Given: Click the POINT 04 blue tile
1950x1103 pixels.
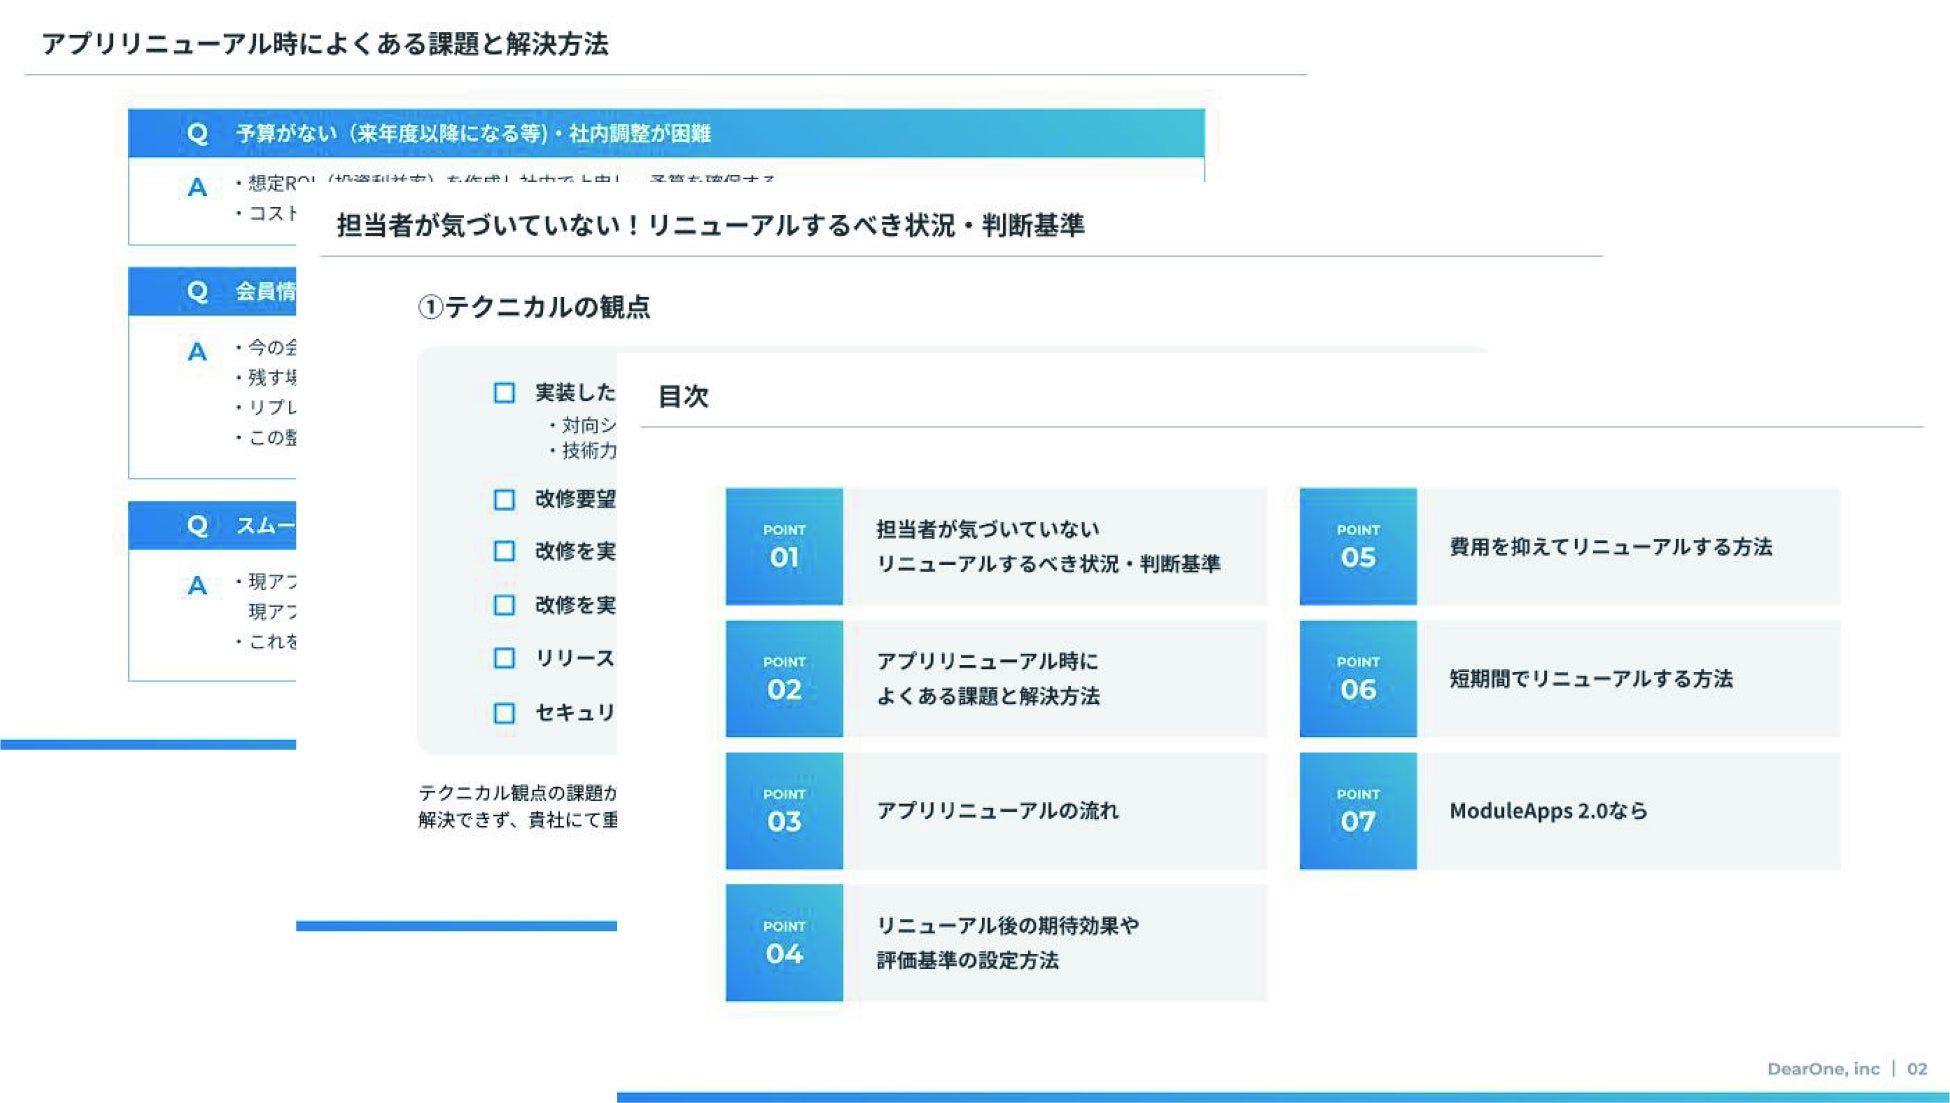Looking at the screenshot, I should [784, 942].
